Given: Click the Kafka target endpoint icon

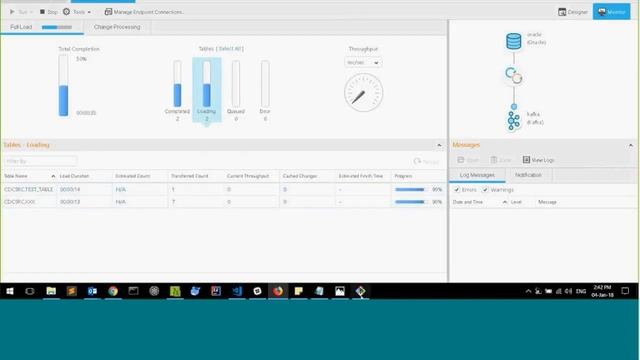Looking at the screenshot, I should pos(513,120).
